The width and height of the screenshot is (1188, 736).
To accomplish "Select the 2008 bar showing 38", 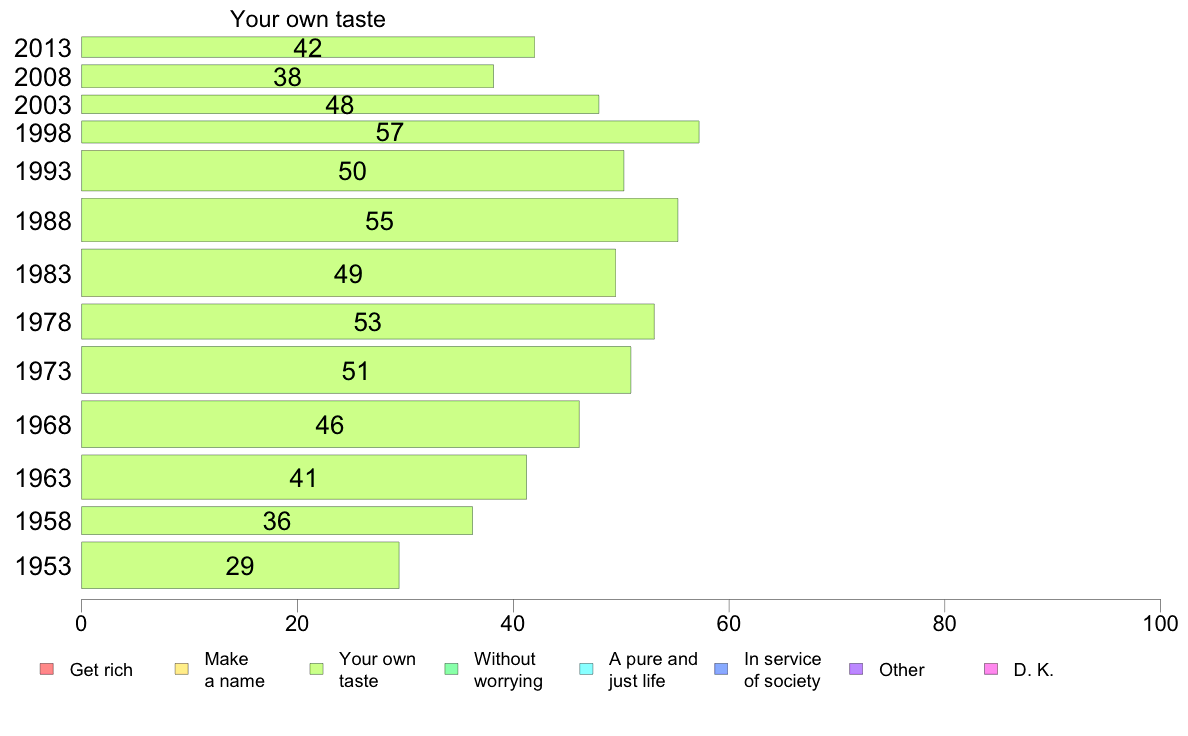I will (287, 77).
